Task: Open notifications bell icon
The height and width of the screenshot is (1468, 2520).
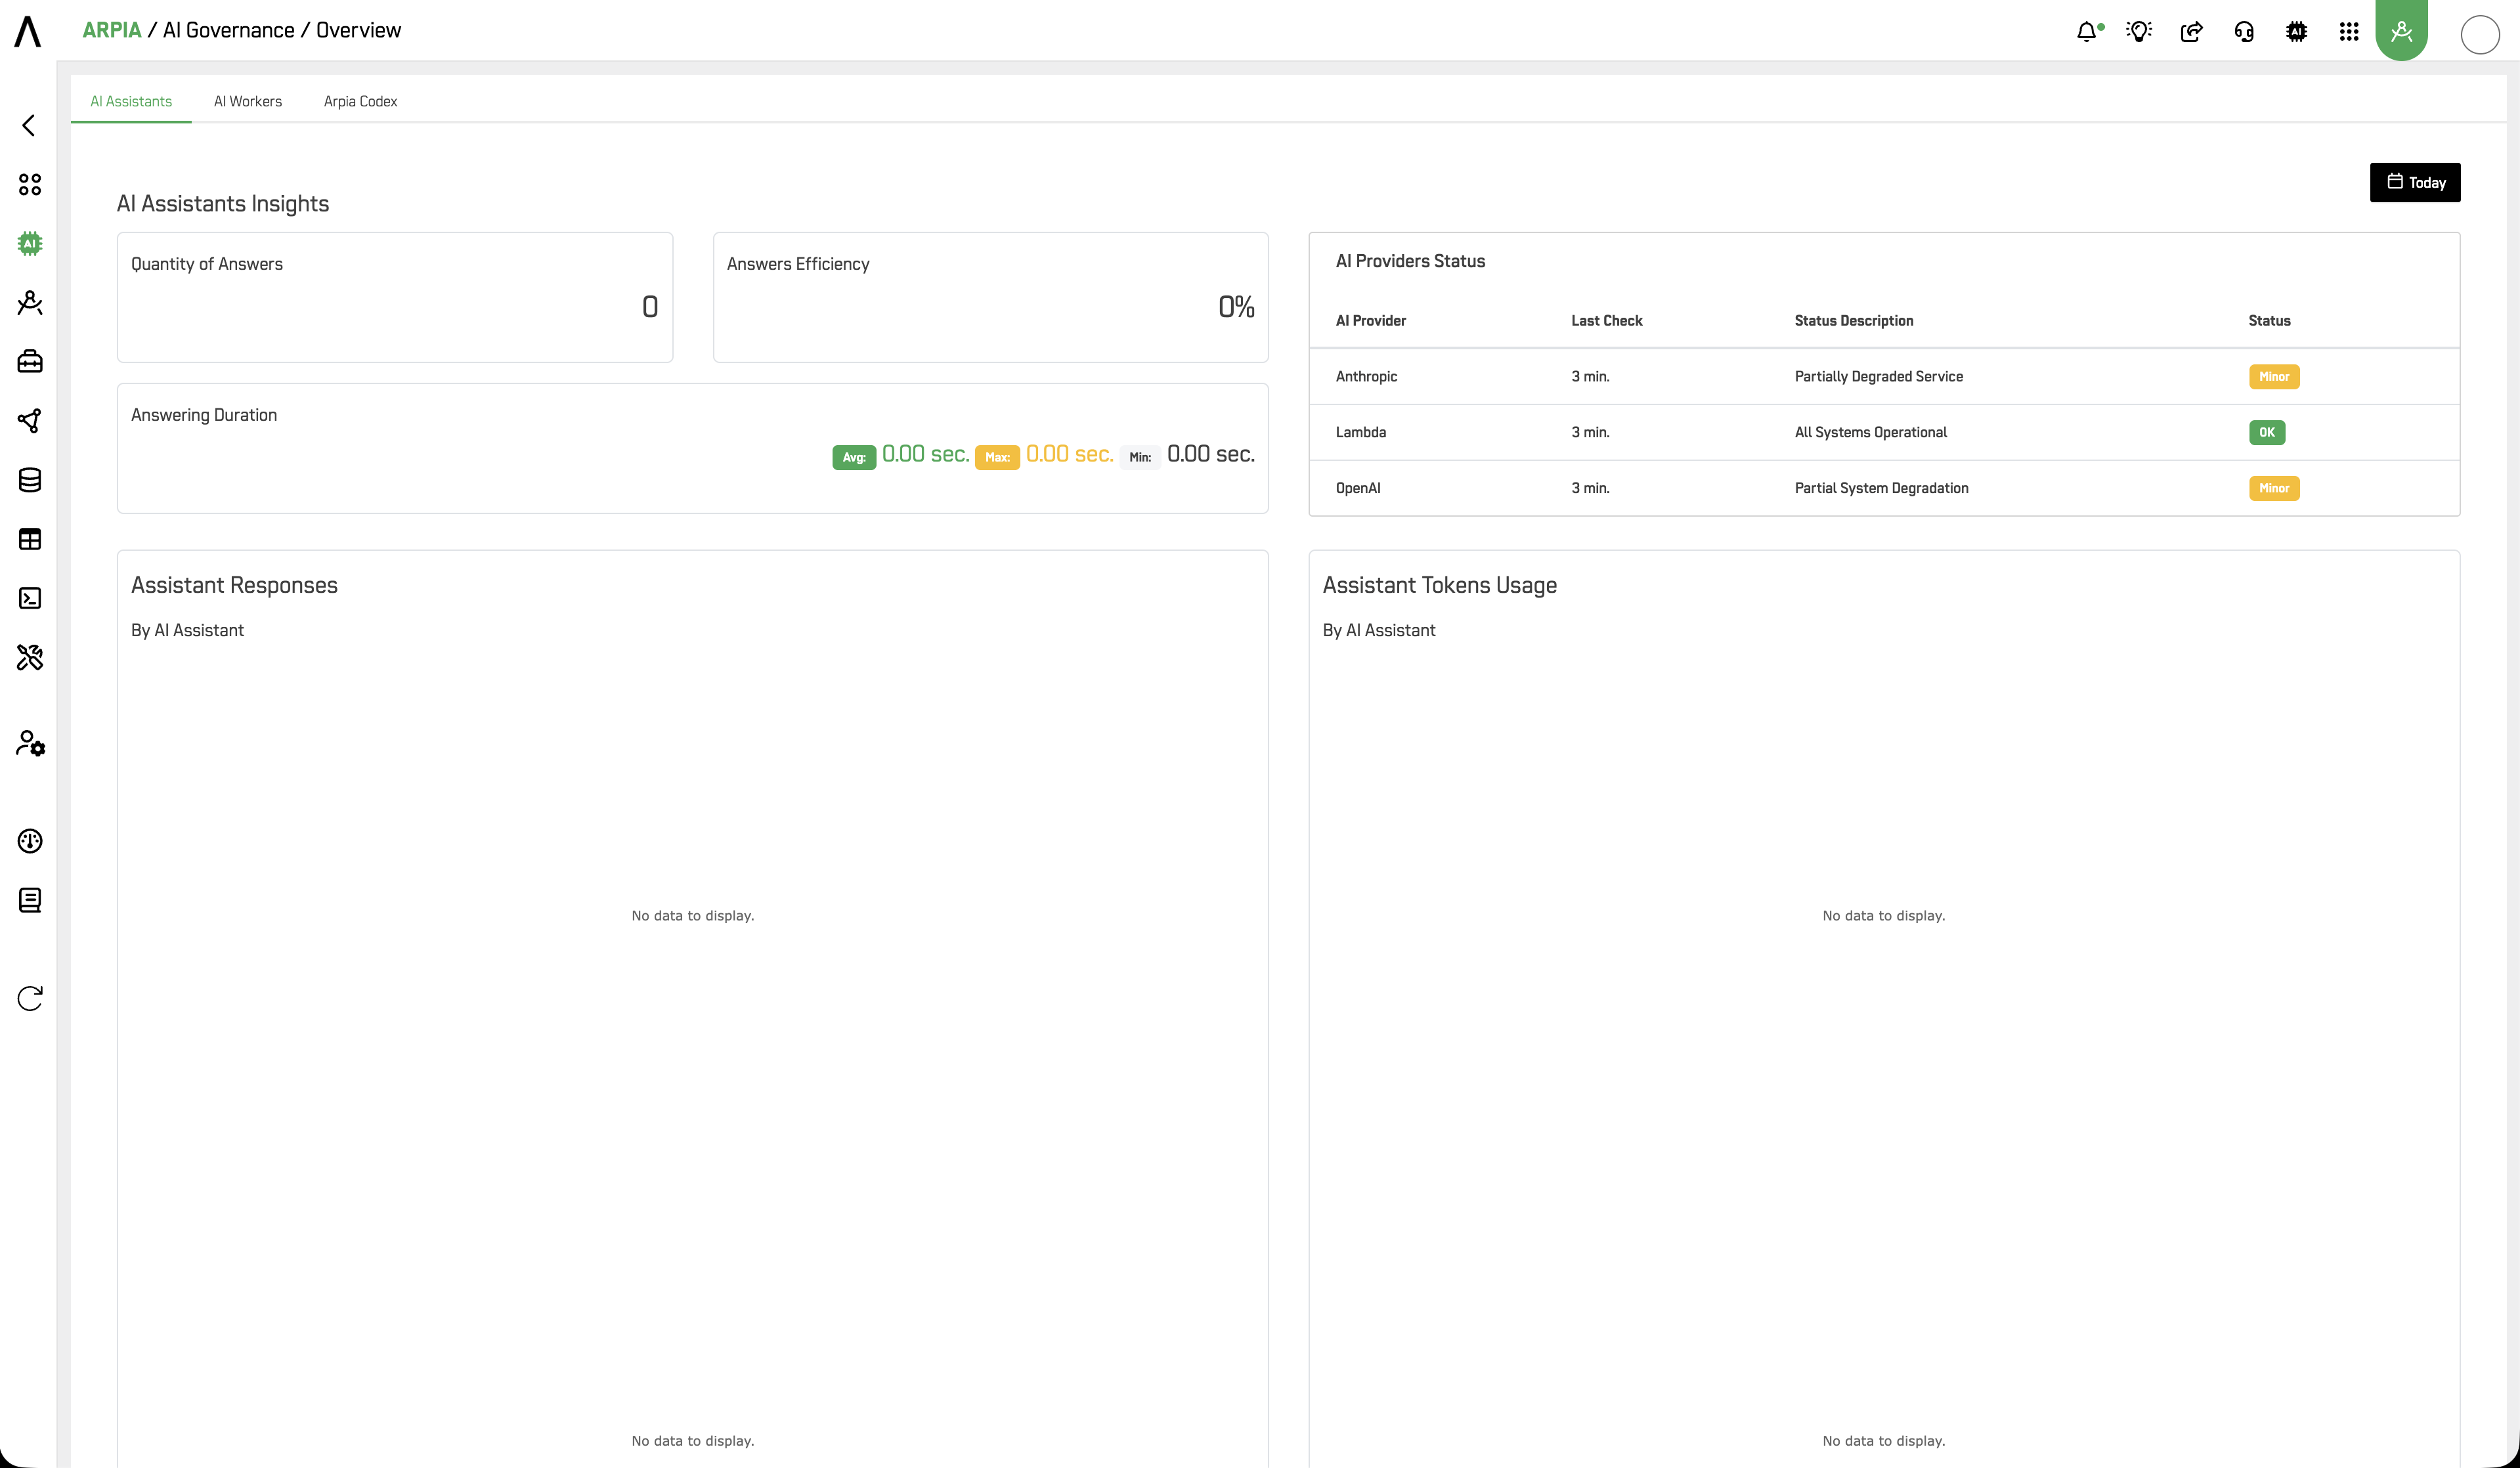Action: coord(2088,31)
